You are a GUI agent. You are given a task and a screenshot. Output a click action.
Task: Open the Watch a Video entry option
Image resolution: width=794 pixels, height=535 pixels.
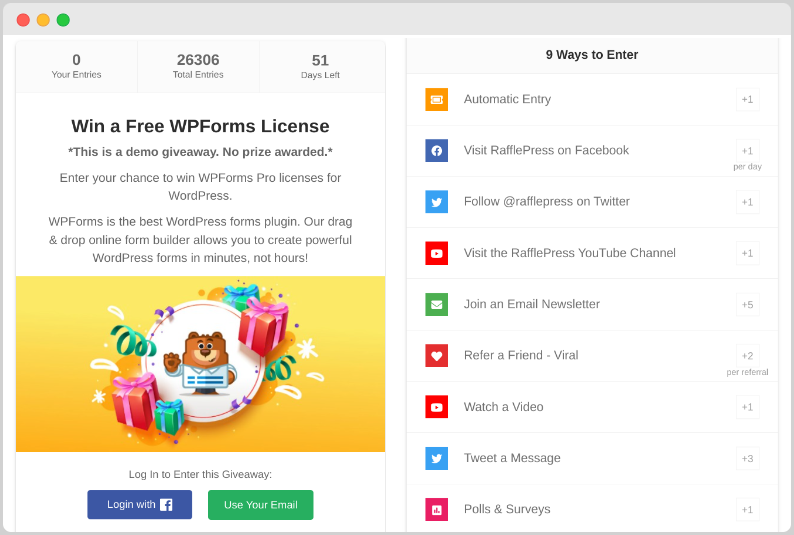[503, 407]
